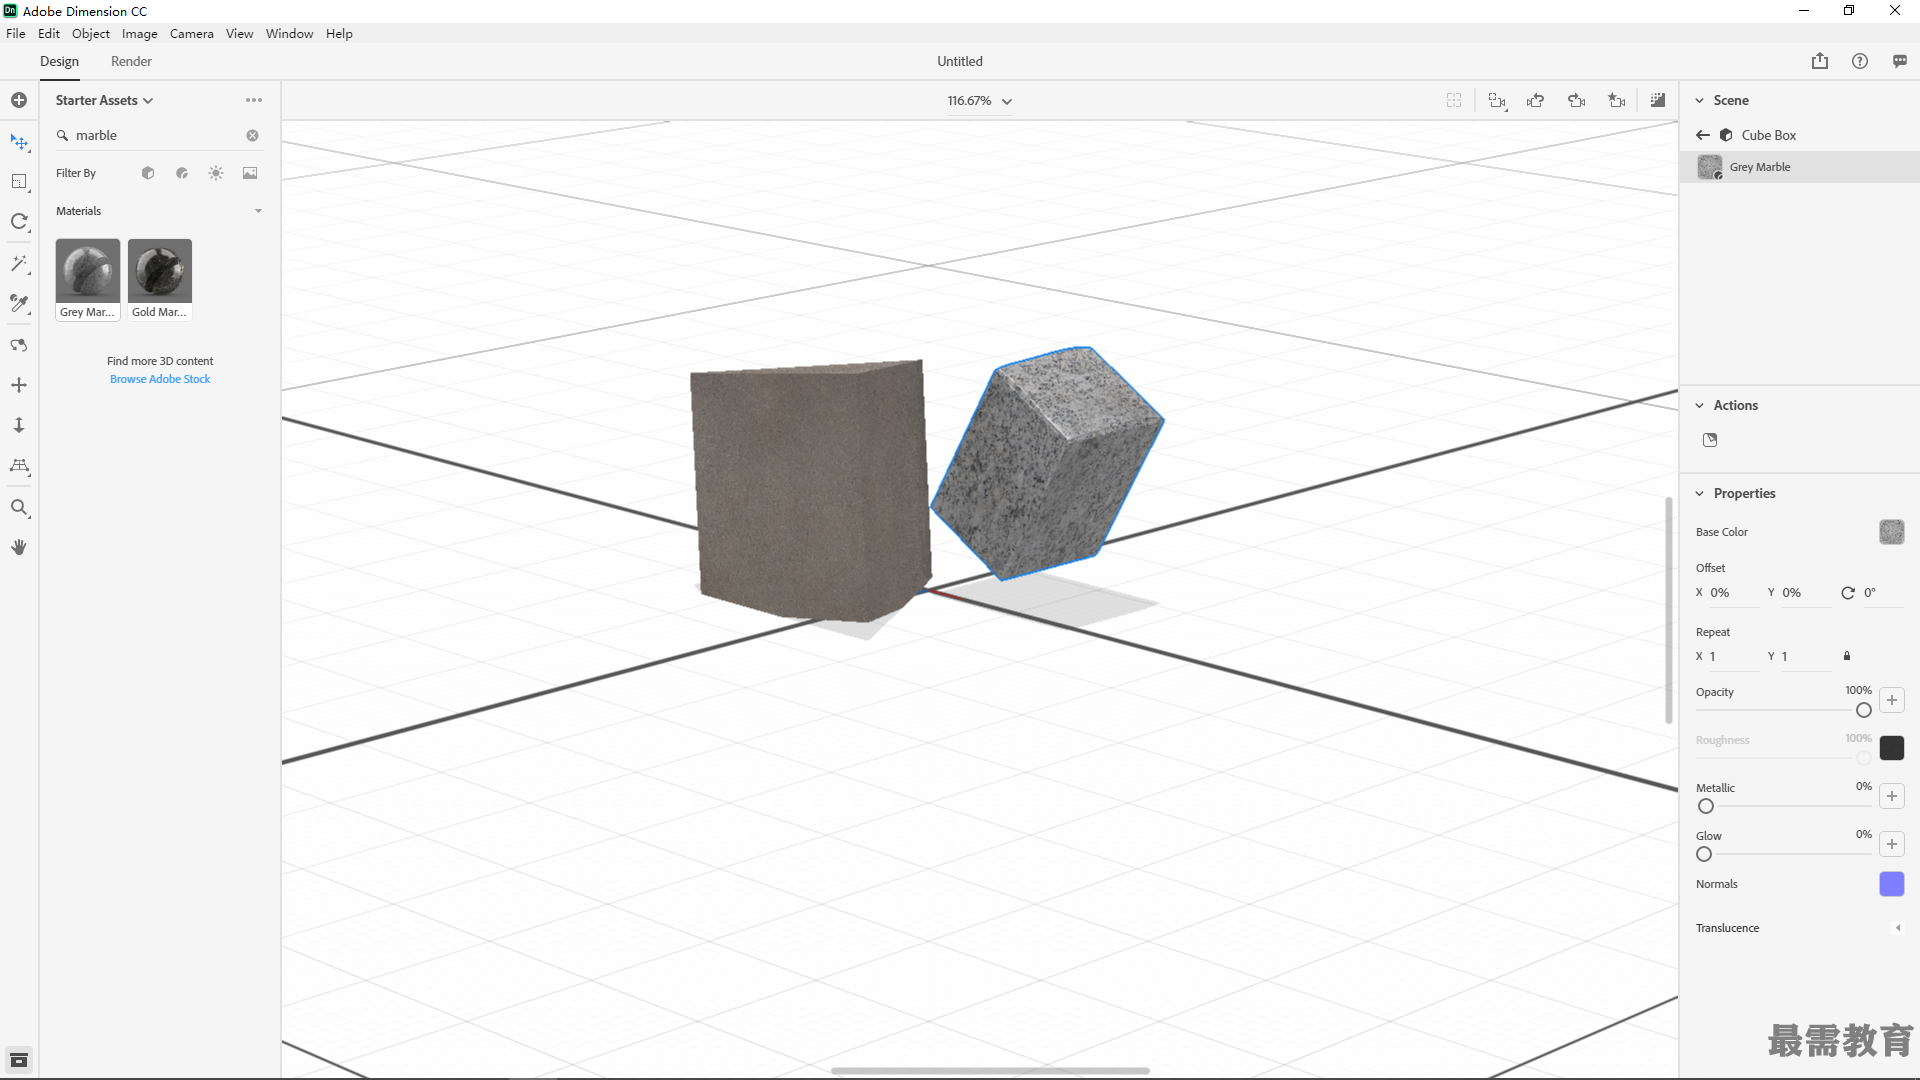1920x1080 pixels.
Task: Toggle the content panel icon at bottom left
Action: click(x=19, y=1060)
